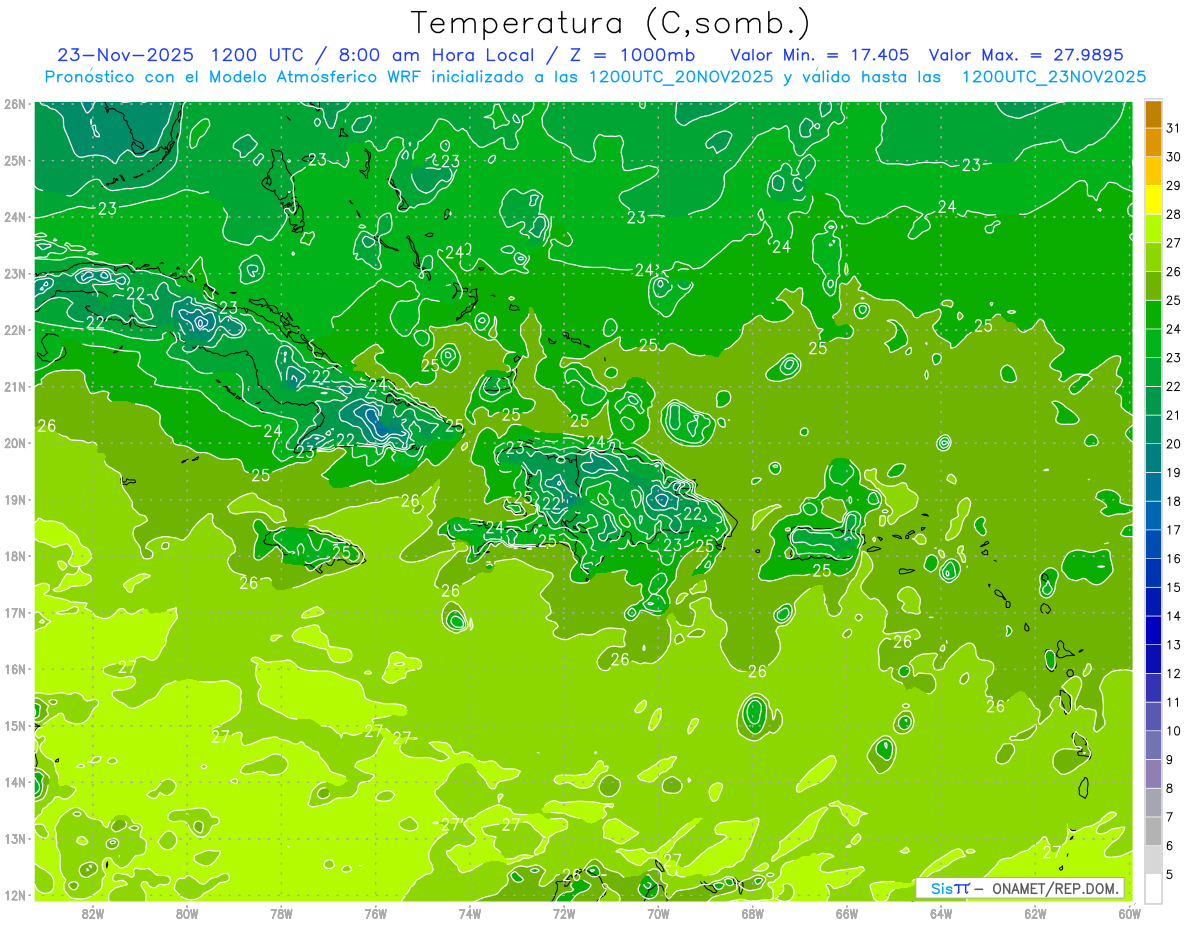
Task: Pick the brown-orange swatch above 31
Action: [x=1153, y=114]
